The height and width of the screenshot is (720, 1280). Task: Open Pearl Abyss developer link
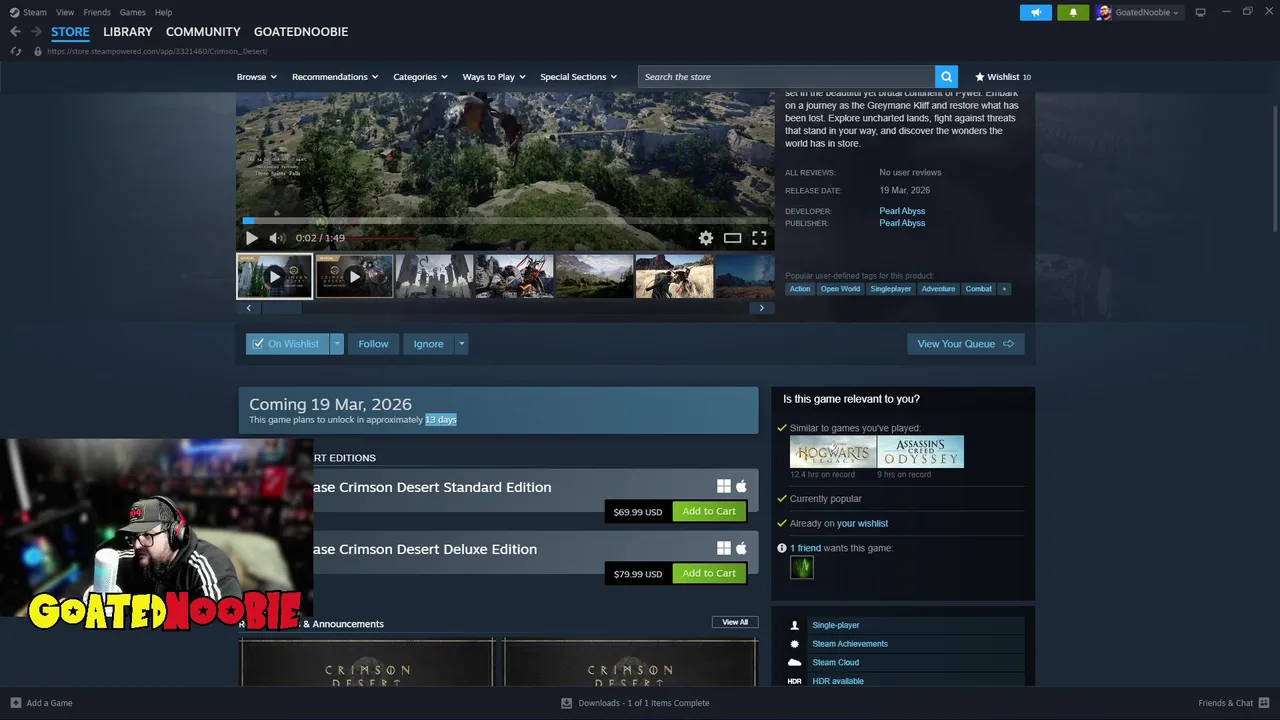[x=902, y=211]
